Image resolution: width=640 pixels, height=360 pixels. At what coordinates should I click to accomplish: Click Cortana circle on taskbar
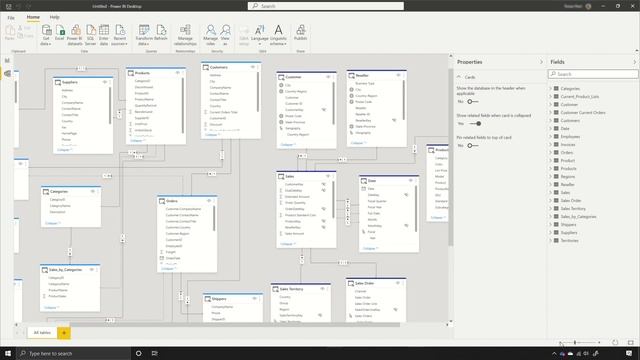[138, 353]
